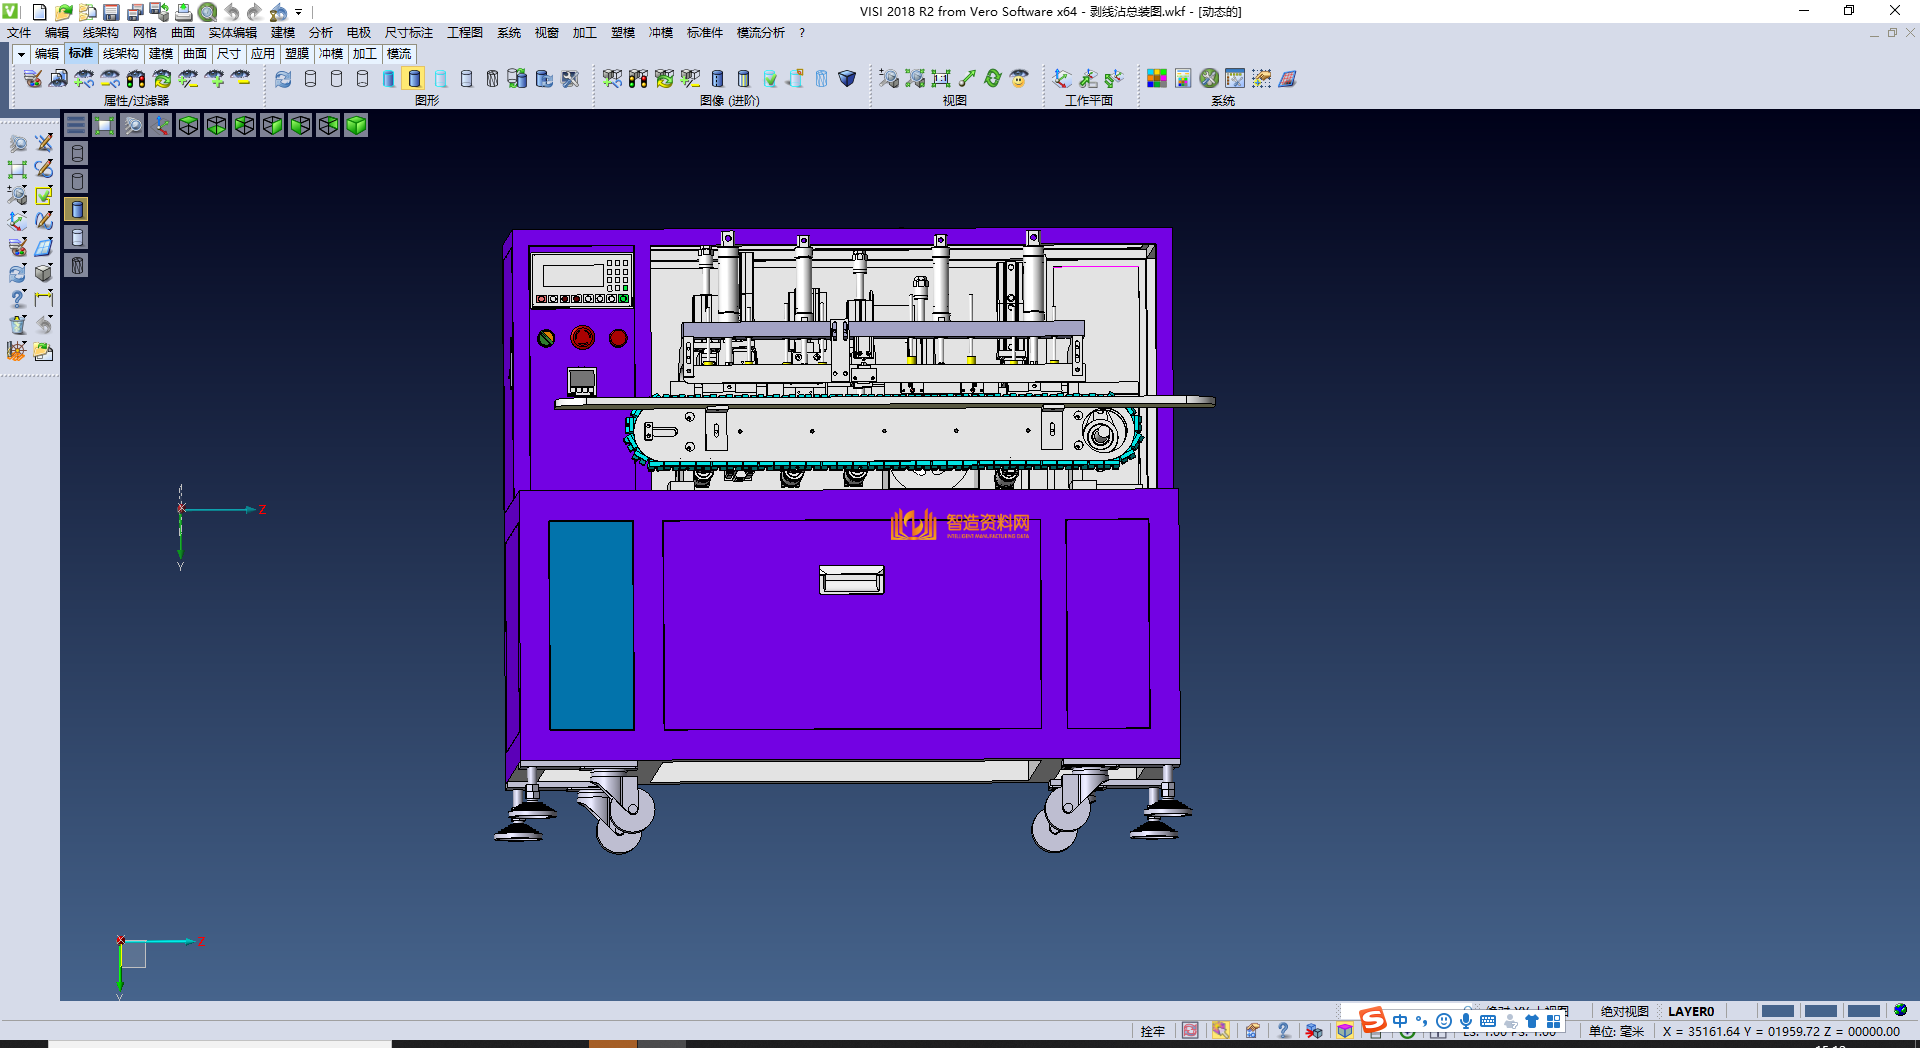Open the layer list button in viewport
This screenshot has width=1920, height=1048.
click(76, 125)
